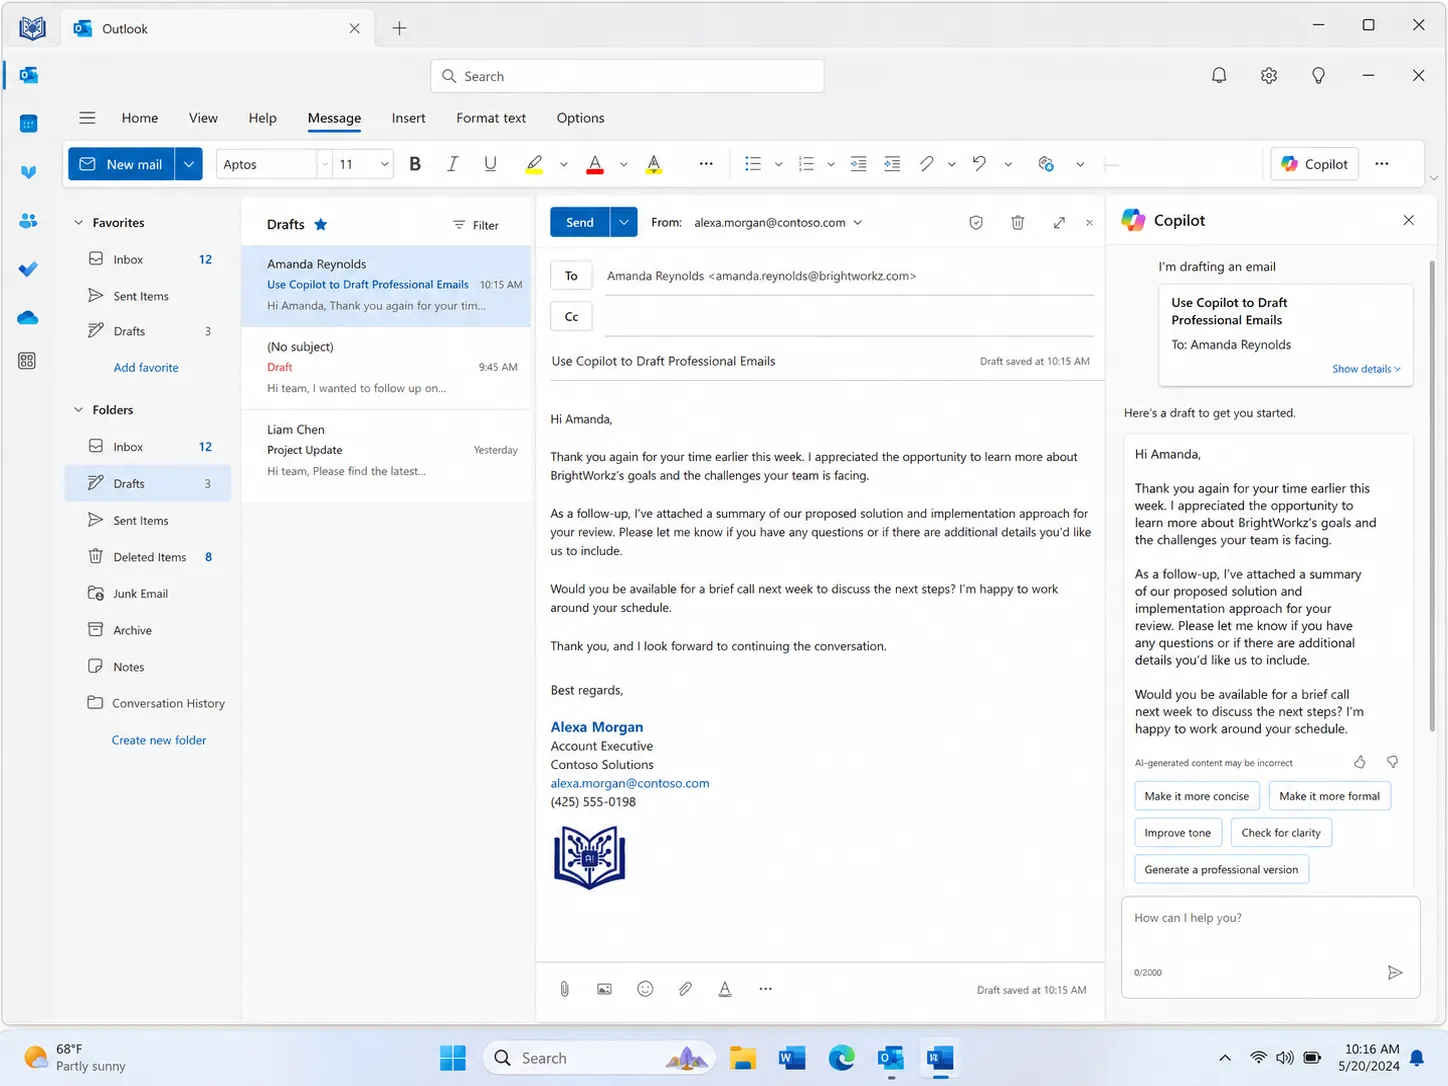
Task: Open more formatting options ellipsis
Action: (x=706, y=164)
